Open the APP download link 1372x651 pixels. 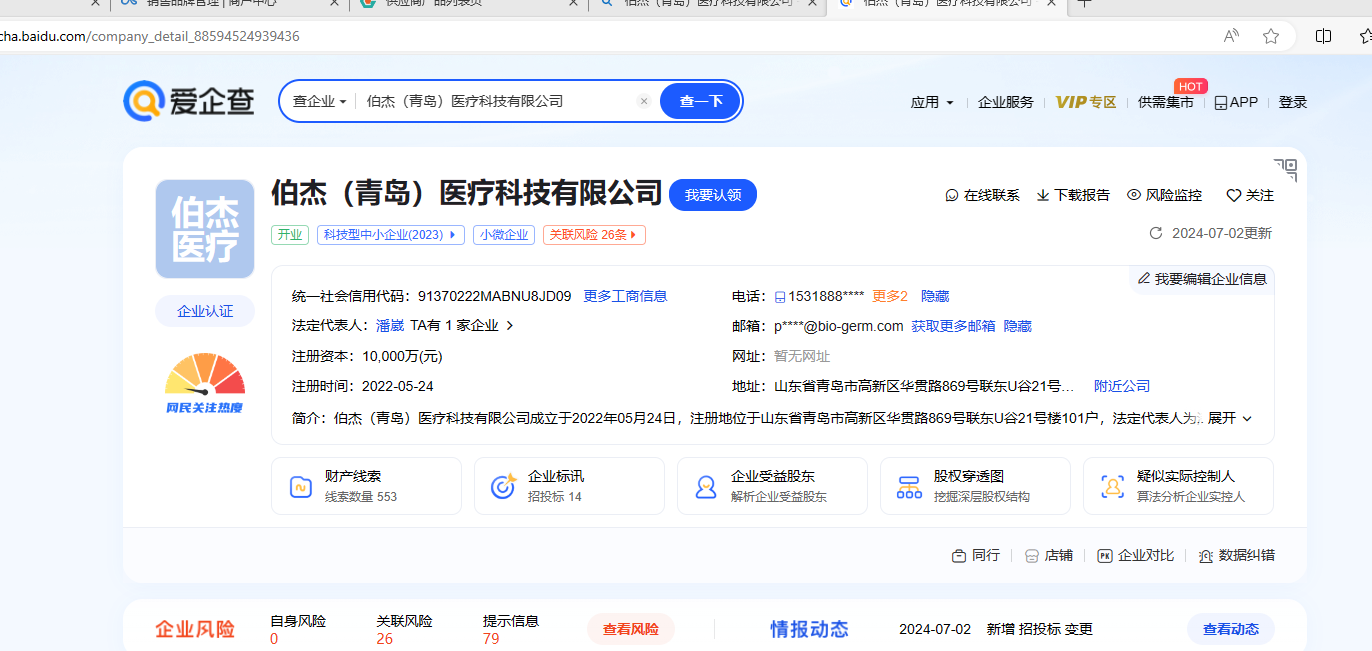[1236, 102]
